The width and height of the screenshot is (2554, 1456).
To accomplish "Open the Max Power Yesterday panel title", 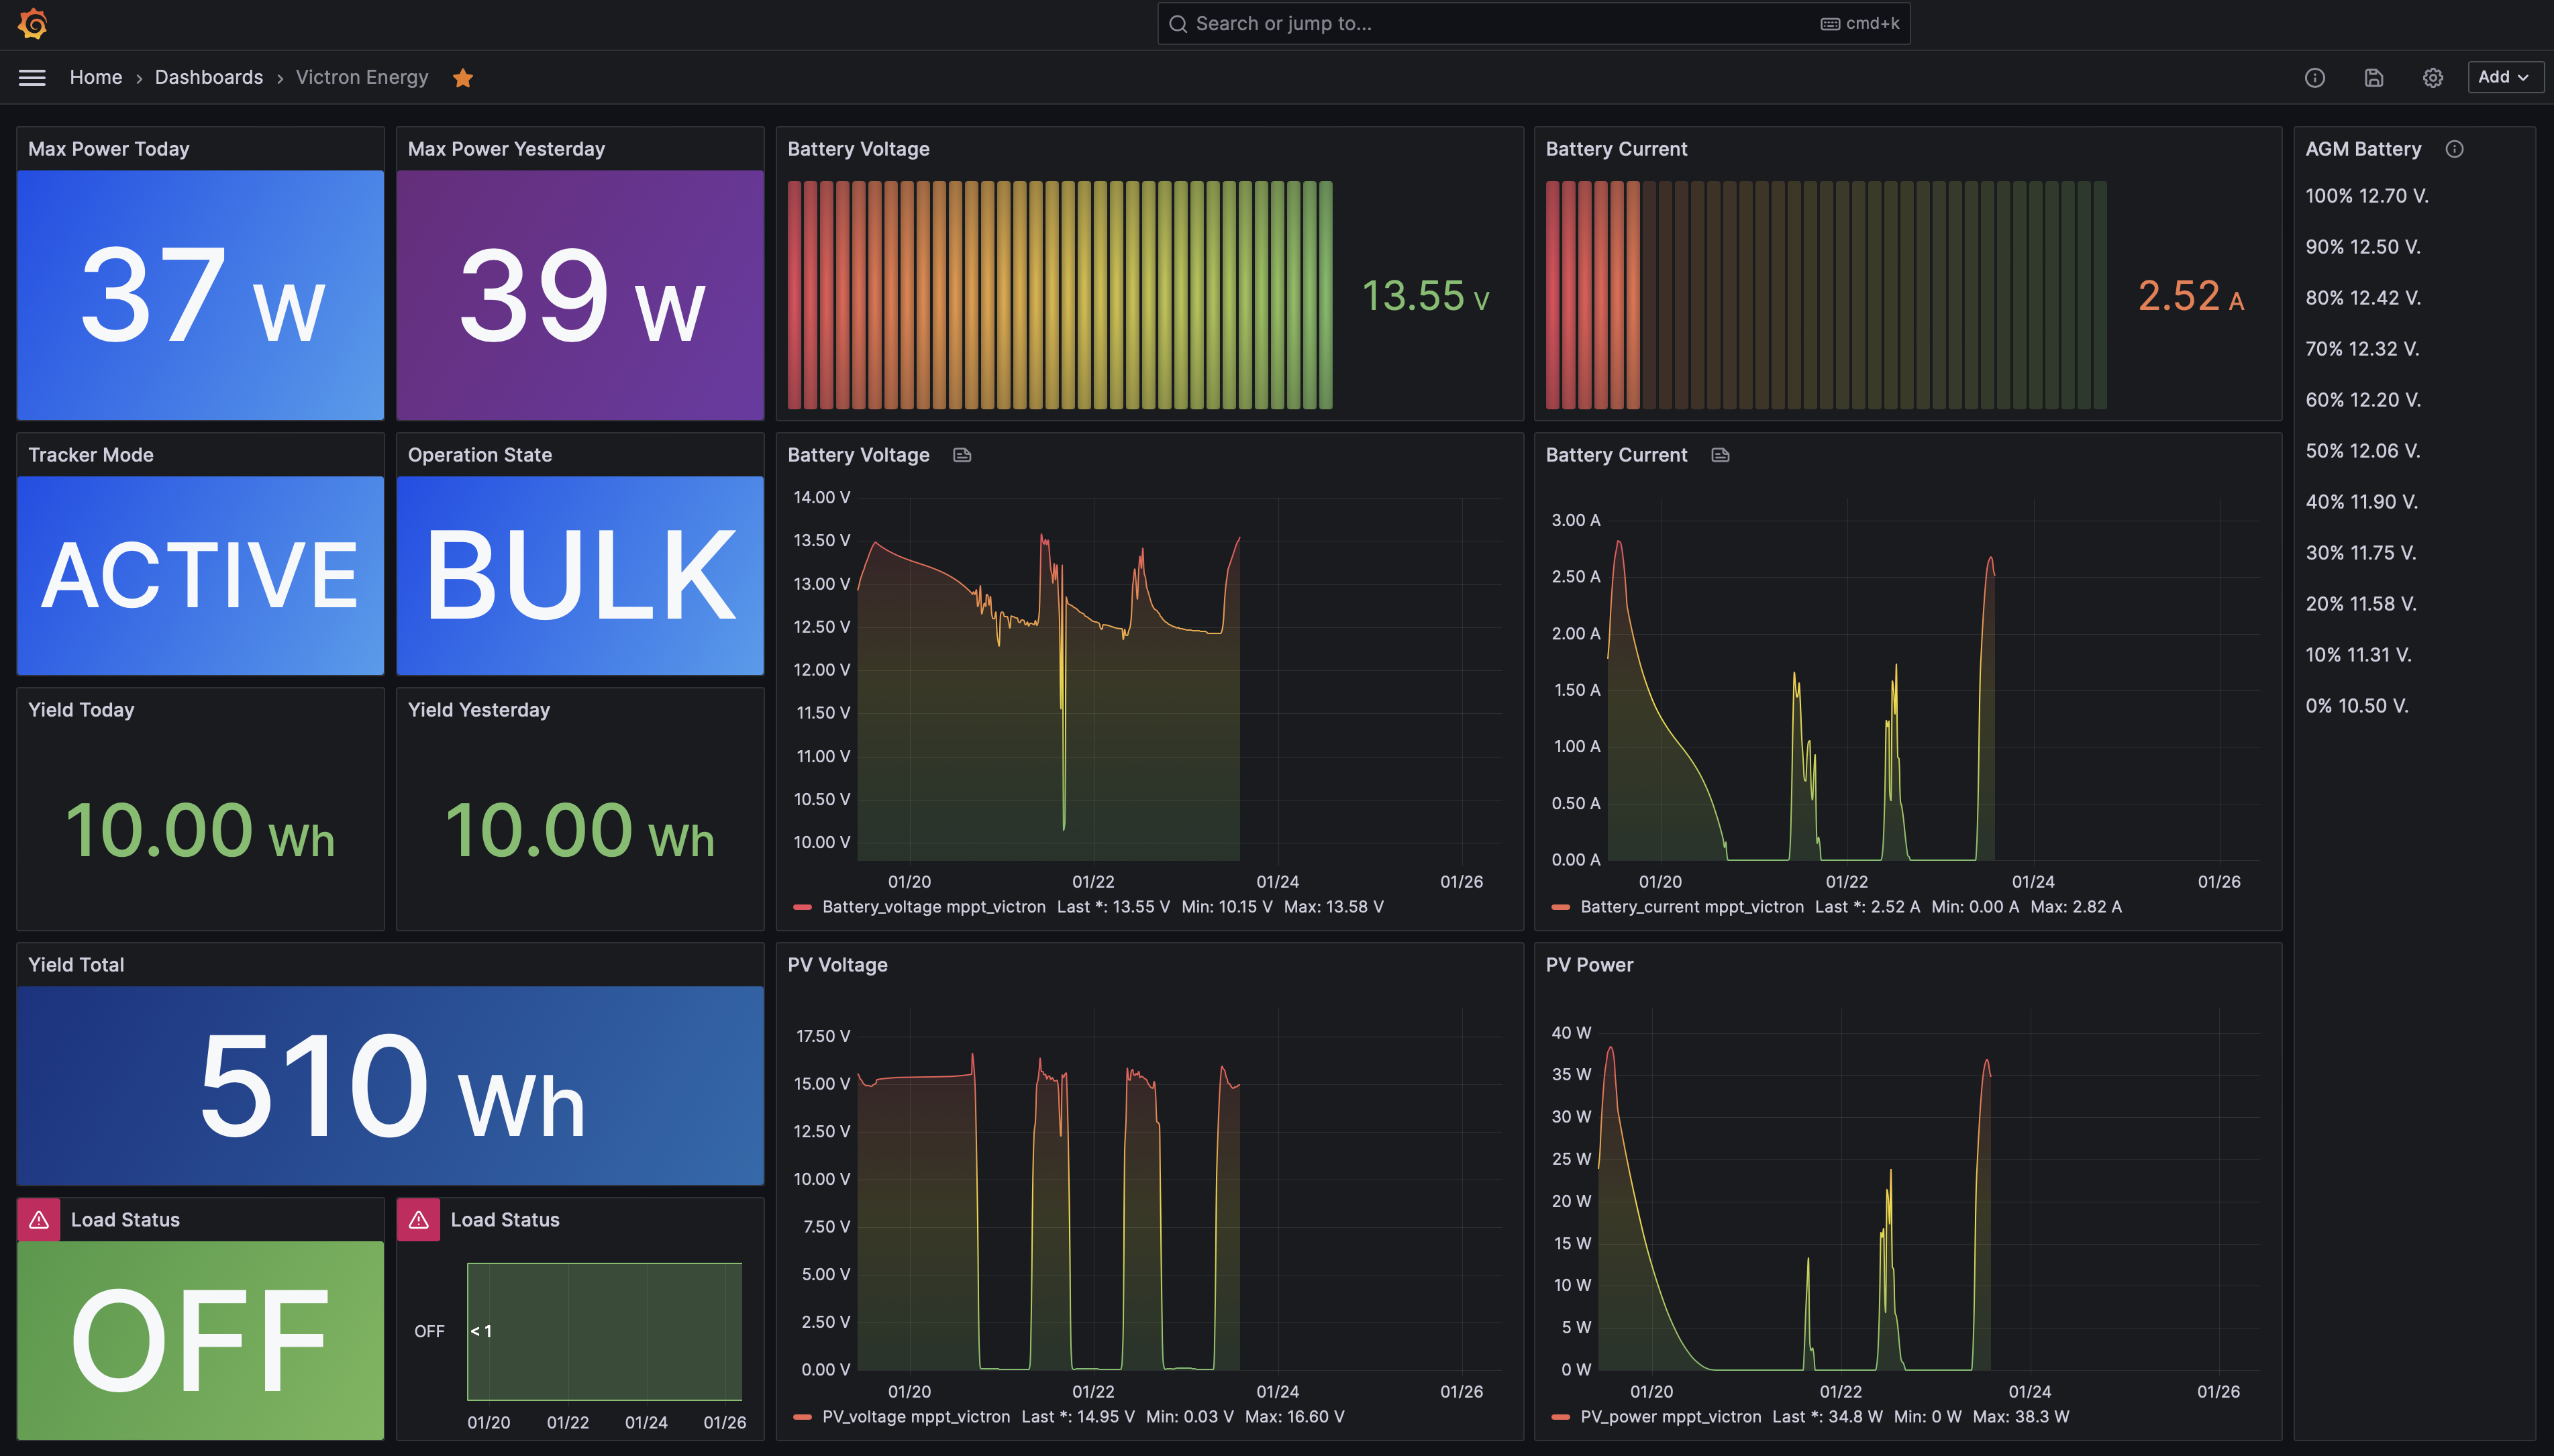I will [x=506, y=149].
